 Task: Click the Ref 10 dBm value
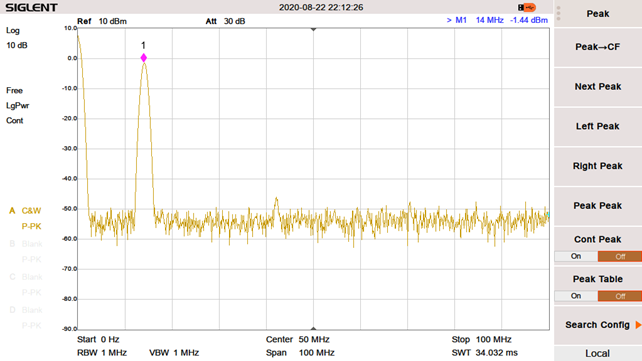pyautogui.click(x=102, y=21)
